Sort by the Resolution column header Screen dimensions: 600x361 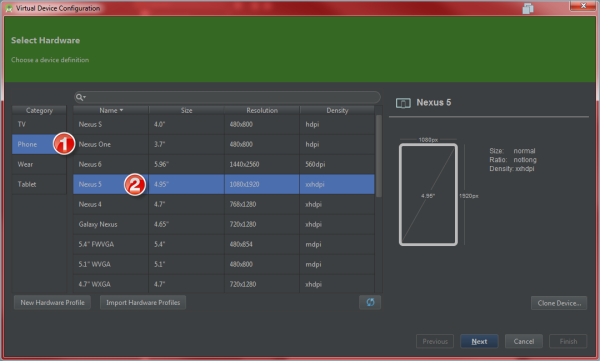tap(262, 110)
